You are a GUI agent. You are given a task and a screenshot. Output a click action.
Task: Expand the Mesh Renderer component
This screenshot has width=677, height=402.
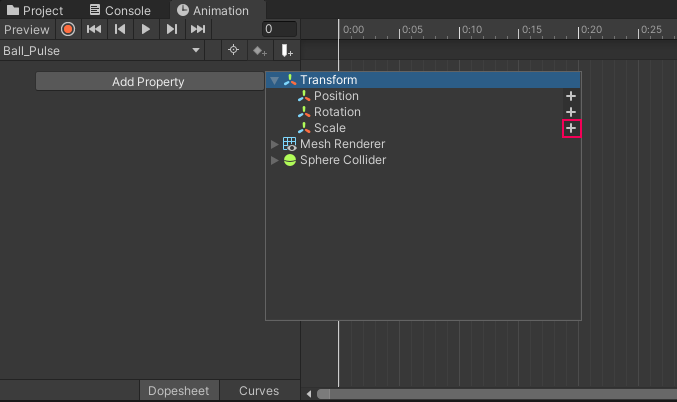[275, 144]
